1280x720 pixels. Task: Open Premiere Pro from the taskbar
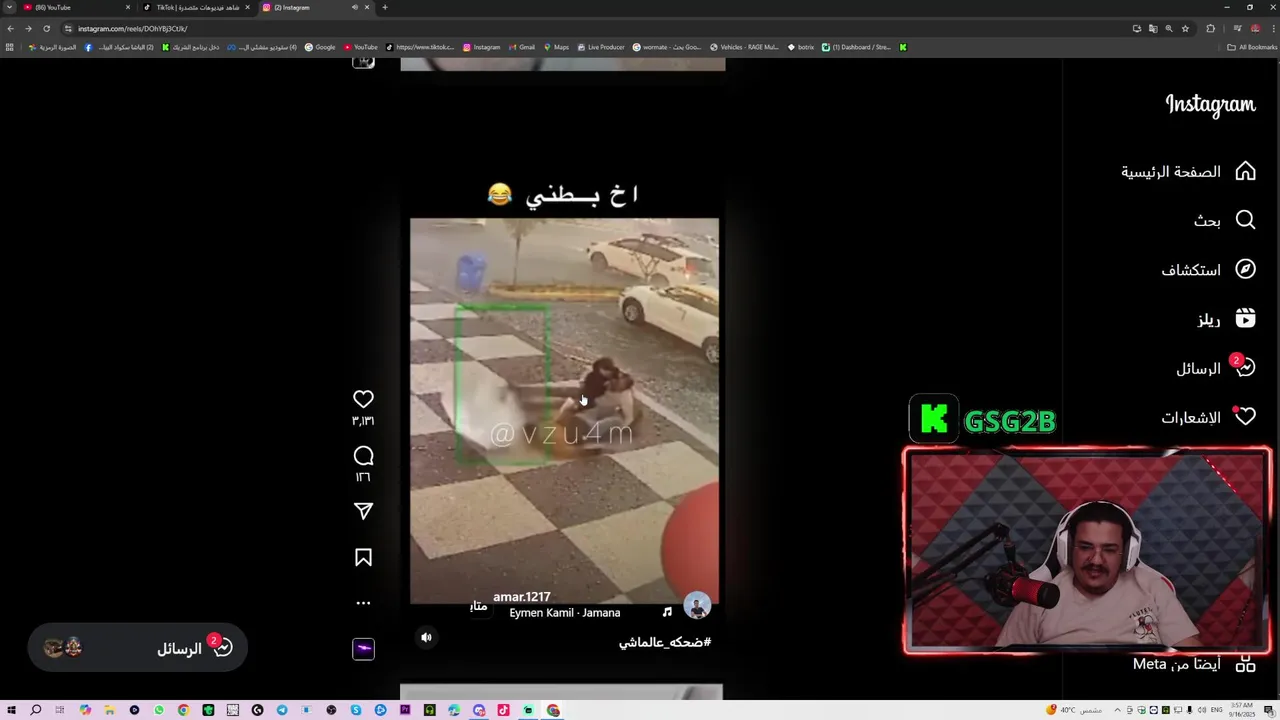coord(405,710)
